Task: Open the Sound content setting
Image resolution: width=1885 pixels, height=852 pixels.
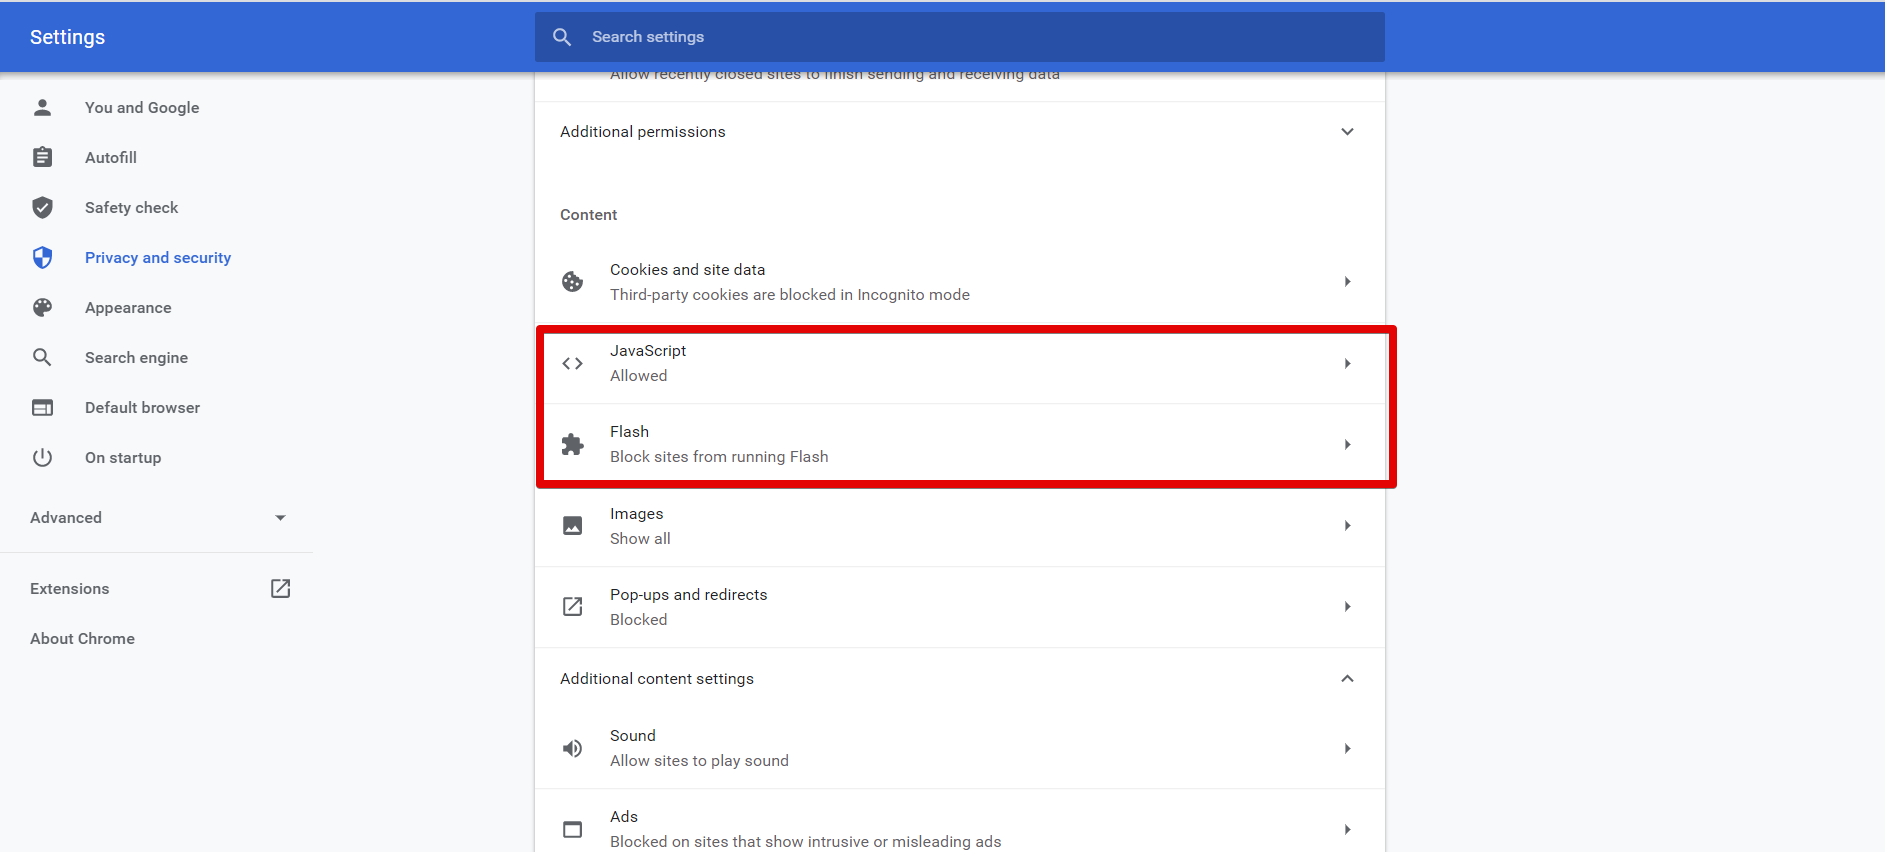Action: point(960,748)
